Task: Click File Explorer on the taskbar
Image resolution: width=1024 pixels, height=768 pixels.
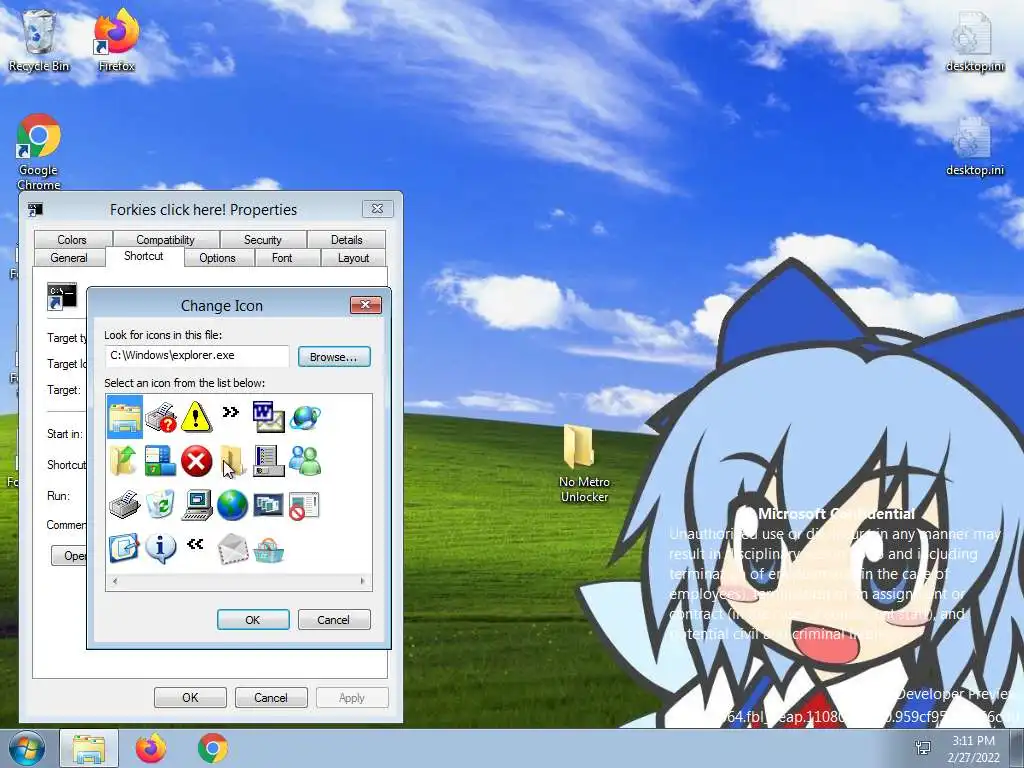Action: [x=89, y=748]
